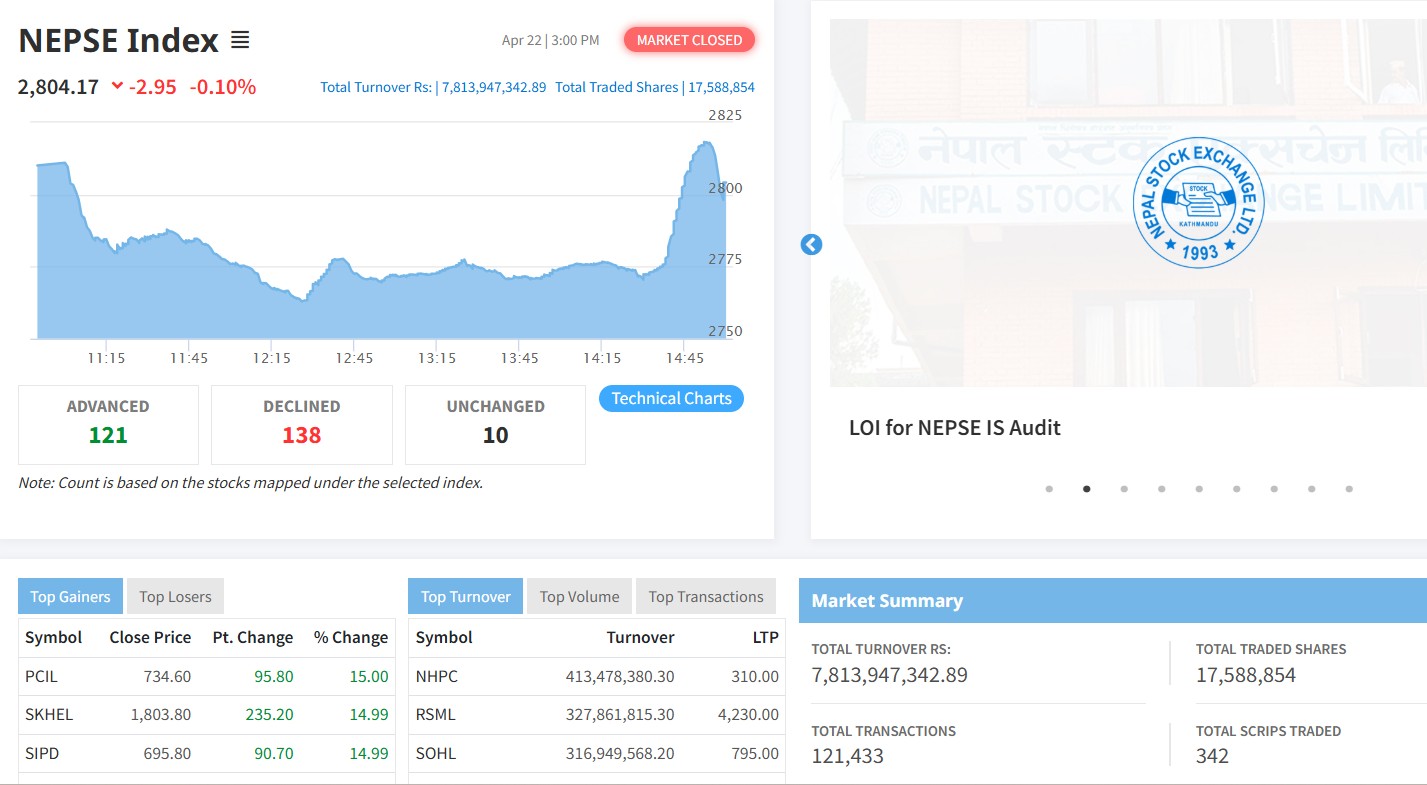Switch to the Top Losers tab
The height and width of the screenshot is (785, 1427).
click(x=175, y=597)
